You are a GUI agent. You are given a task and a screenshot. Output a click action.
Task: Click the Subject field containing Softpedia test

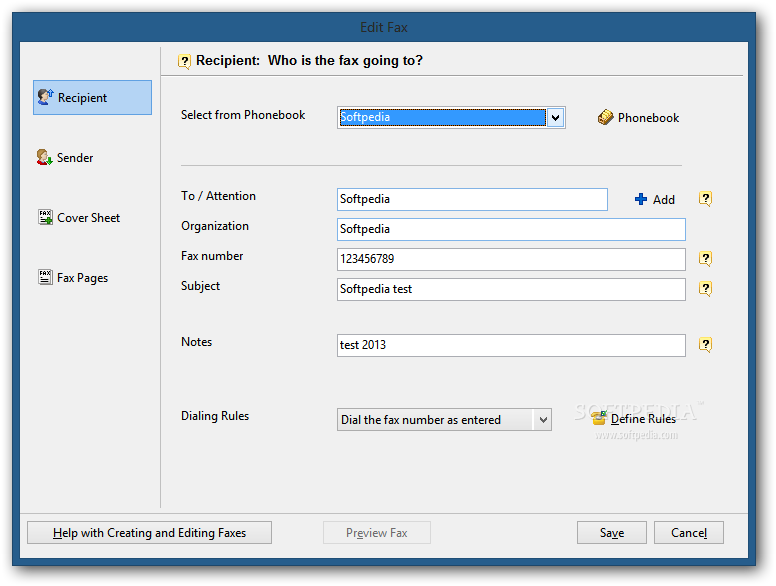pyautogui.click(x=511, y=289)
